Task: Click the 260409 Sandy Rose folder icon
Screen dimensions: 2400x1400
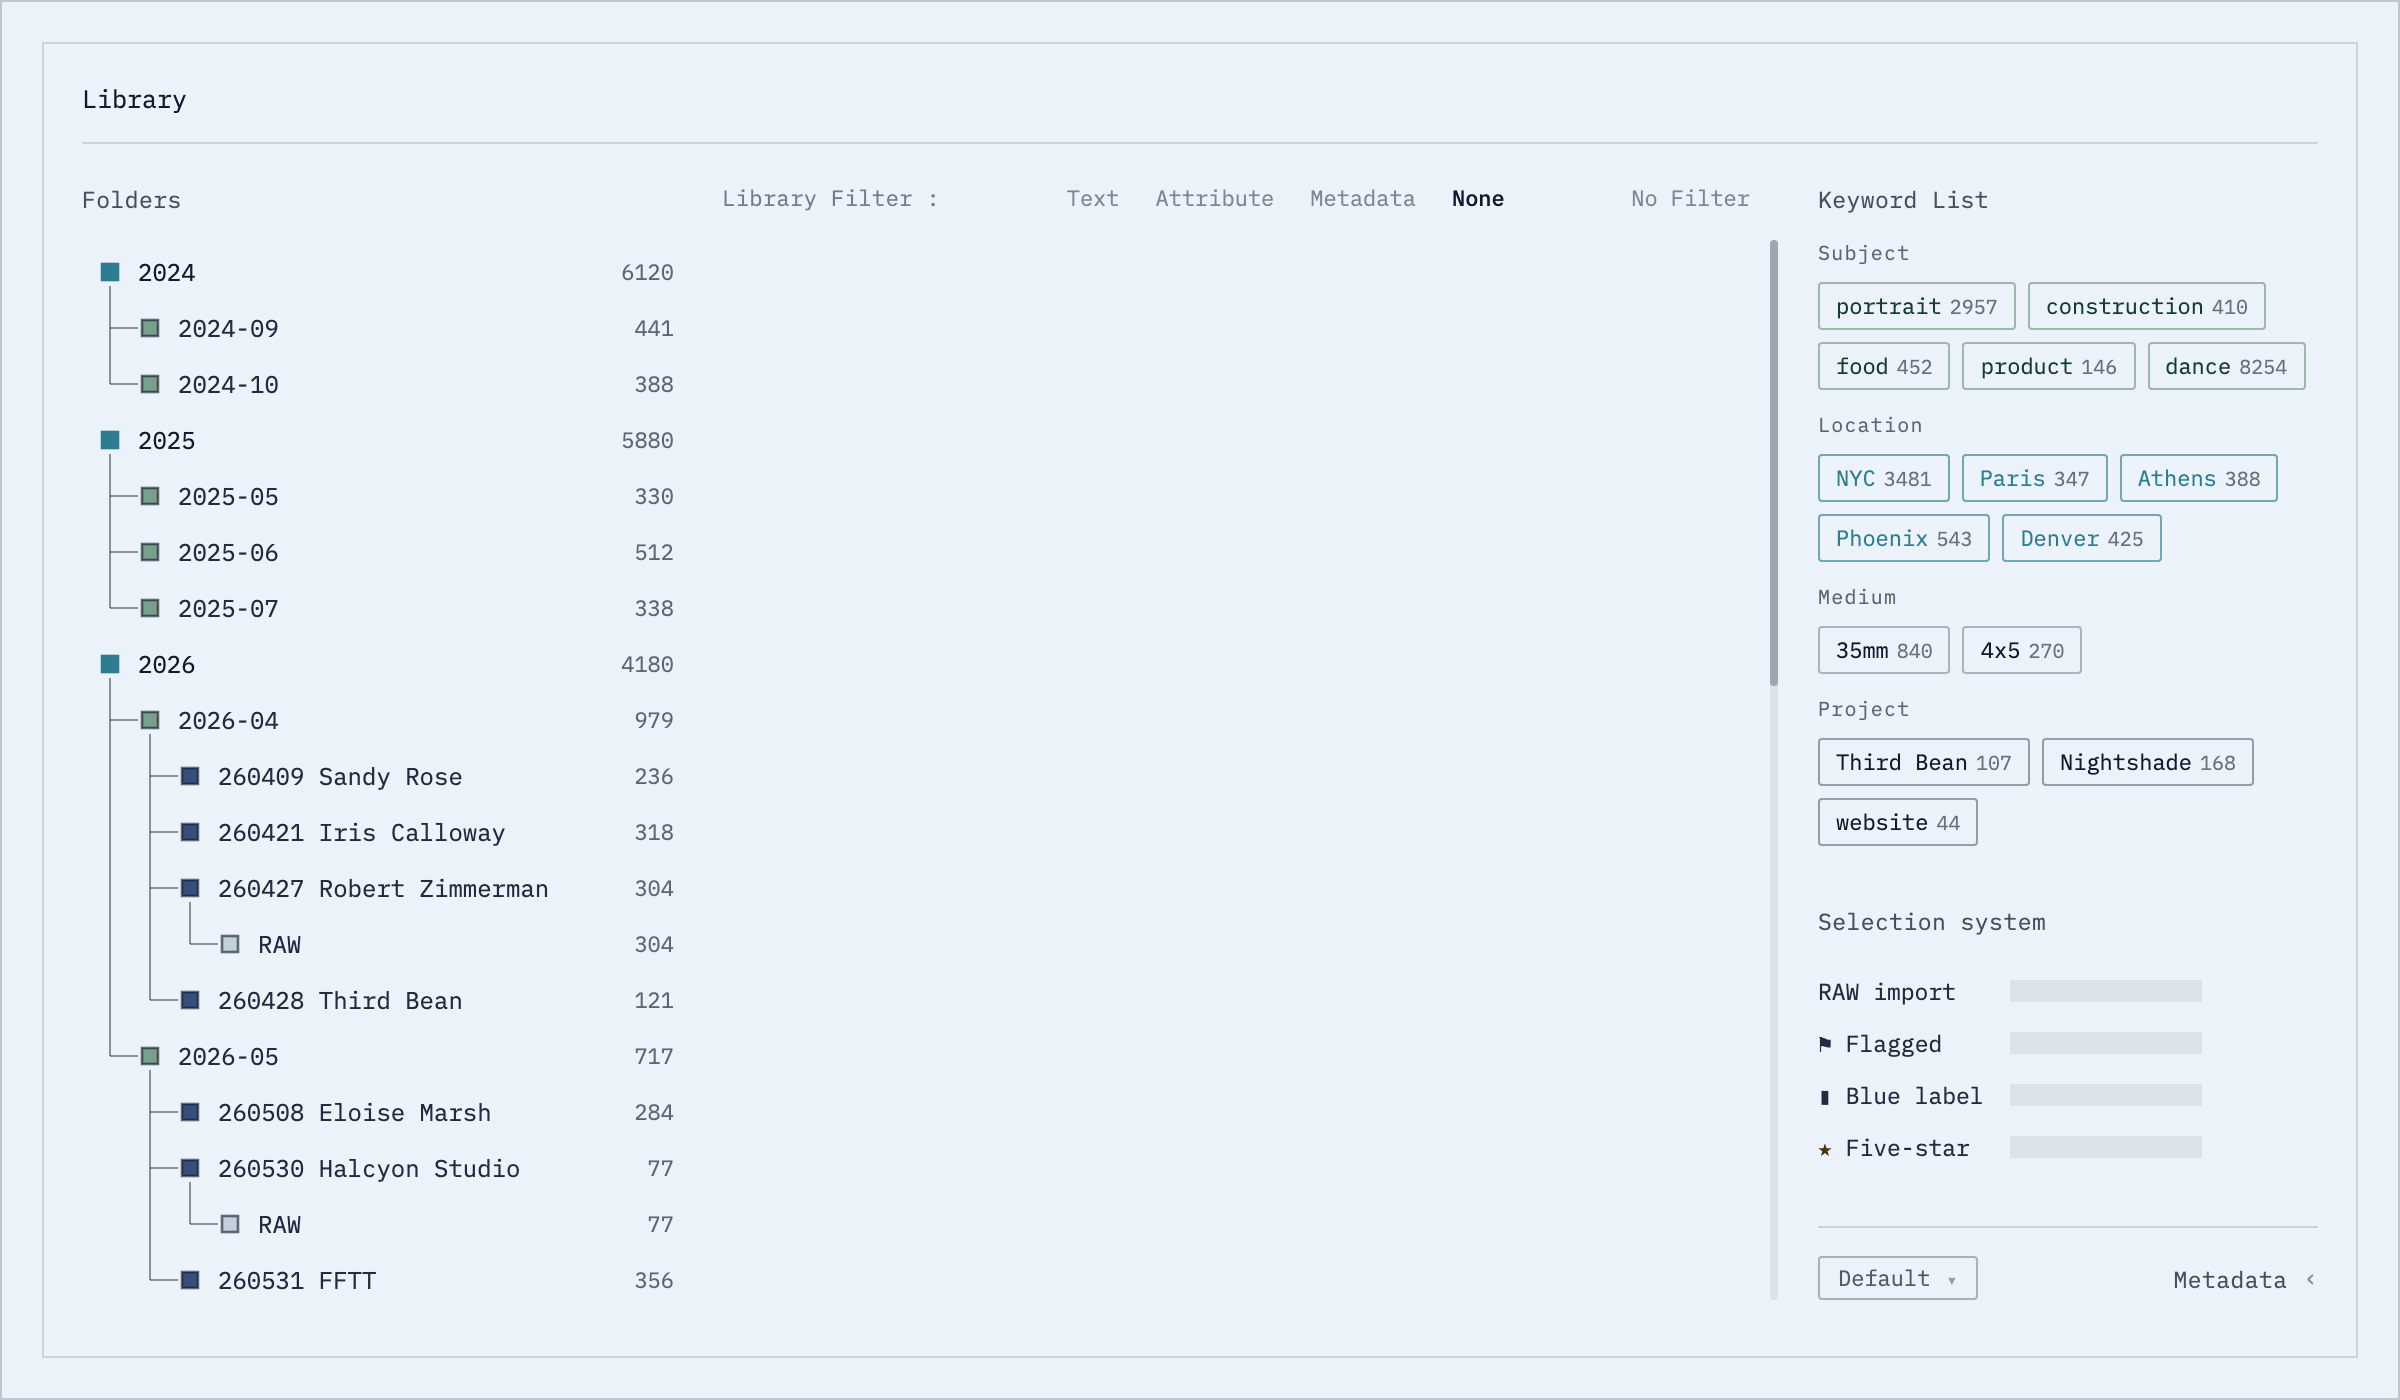Action: point(190,776)
